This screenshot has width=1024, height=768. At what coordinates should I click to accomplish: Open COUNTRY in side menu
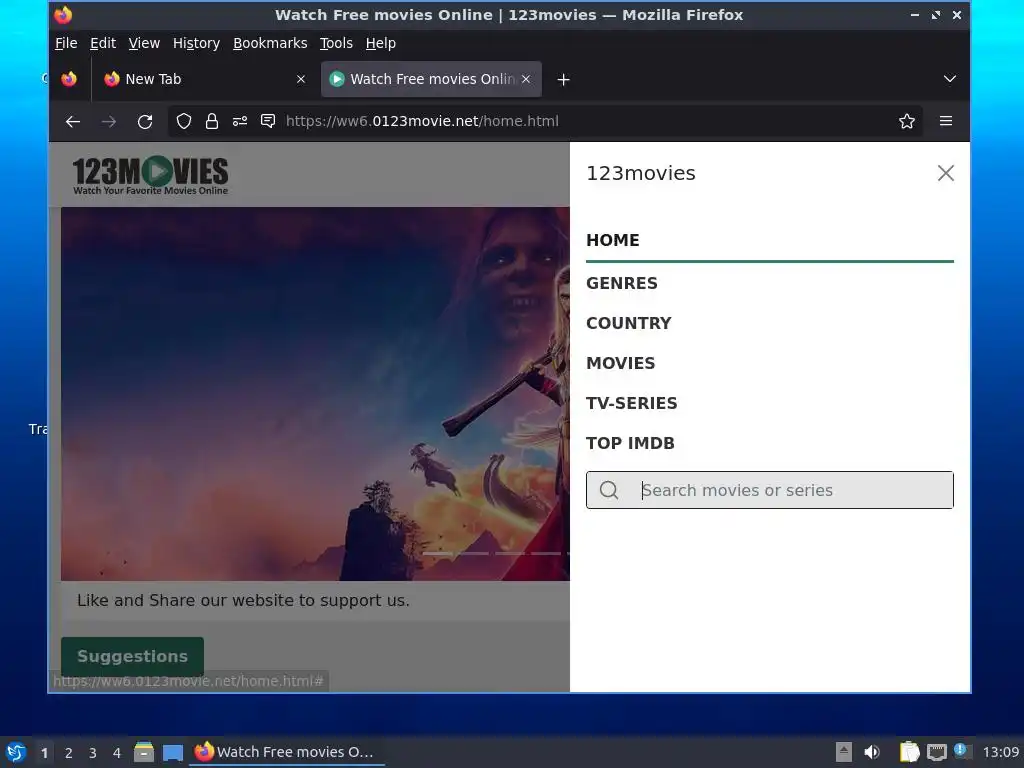pyautogui.click(x=628, y=323)
